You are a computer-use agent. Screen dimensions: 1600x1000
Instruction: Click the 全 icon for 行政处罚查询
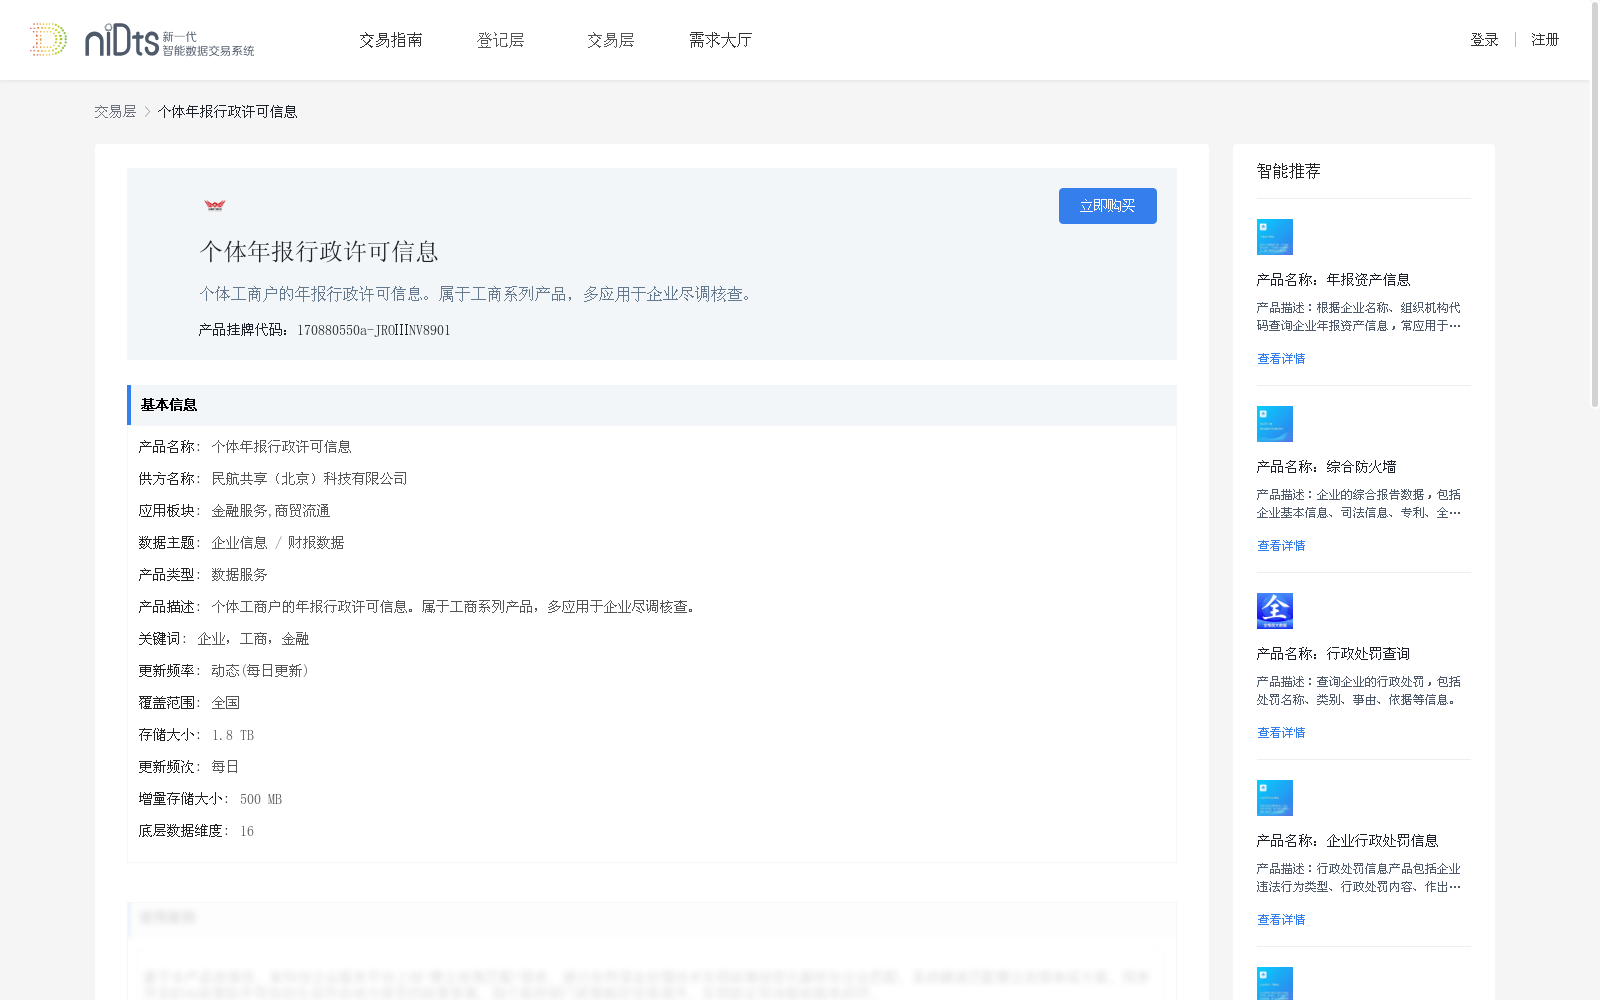point(1275,611)
